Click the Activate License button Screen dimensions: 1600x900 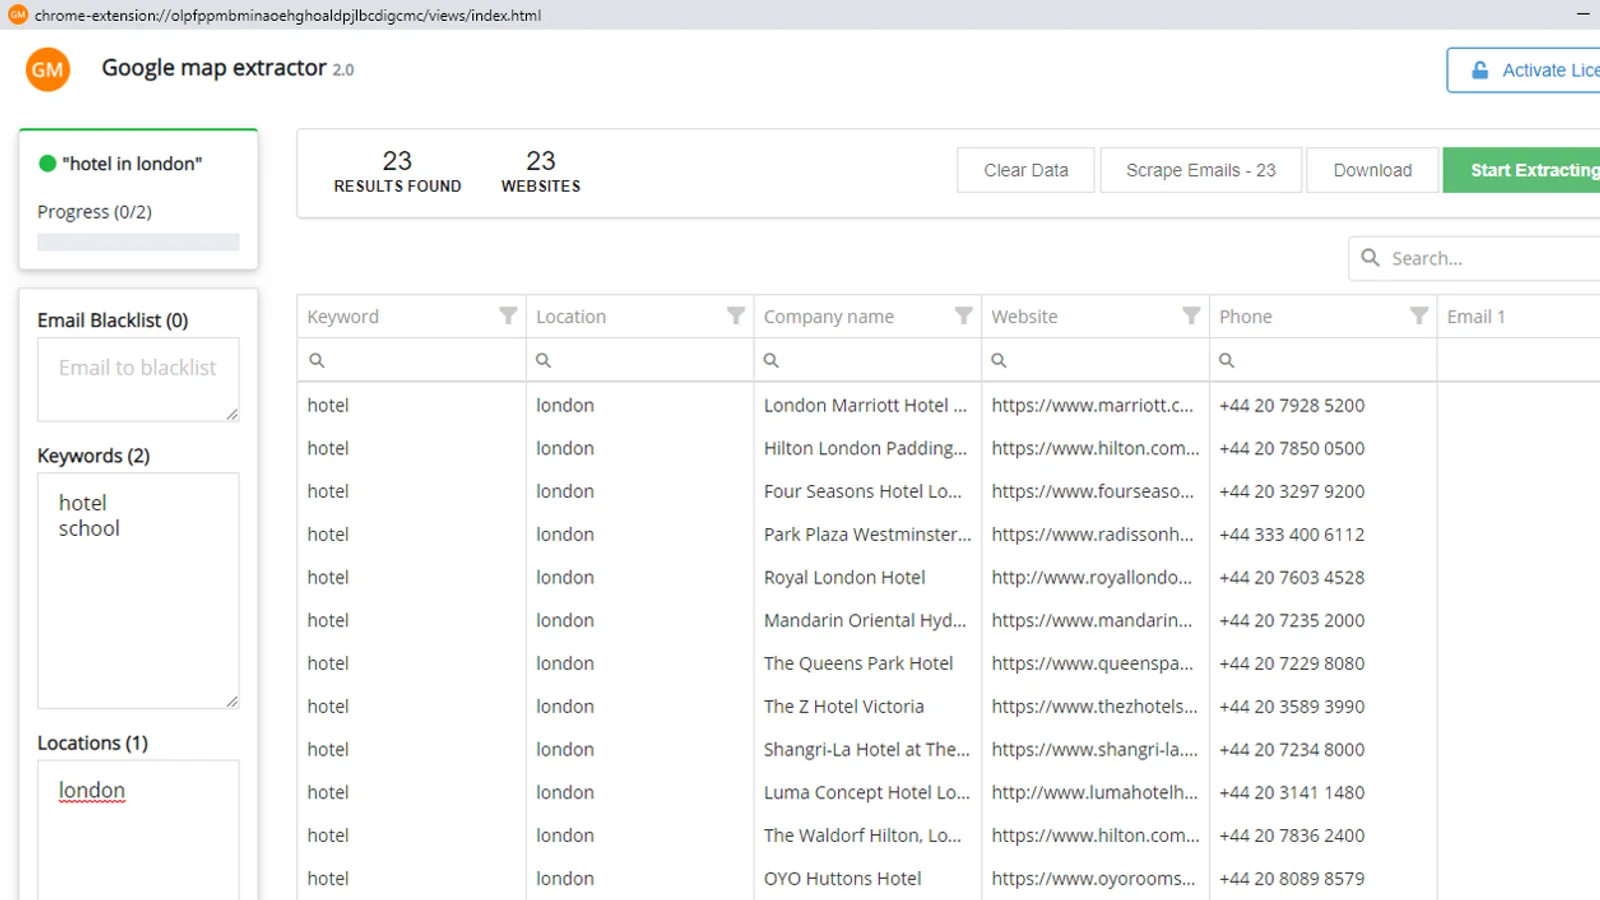pyautogui.click(x=1524, y=70)
